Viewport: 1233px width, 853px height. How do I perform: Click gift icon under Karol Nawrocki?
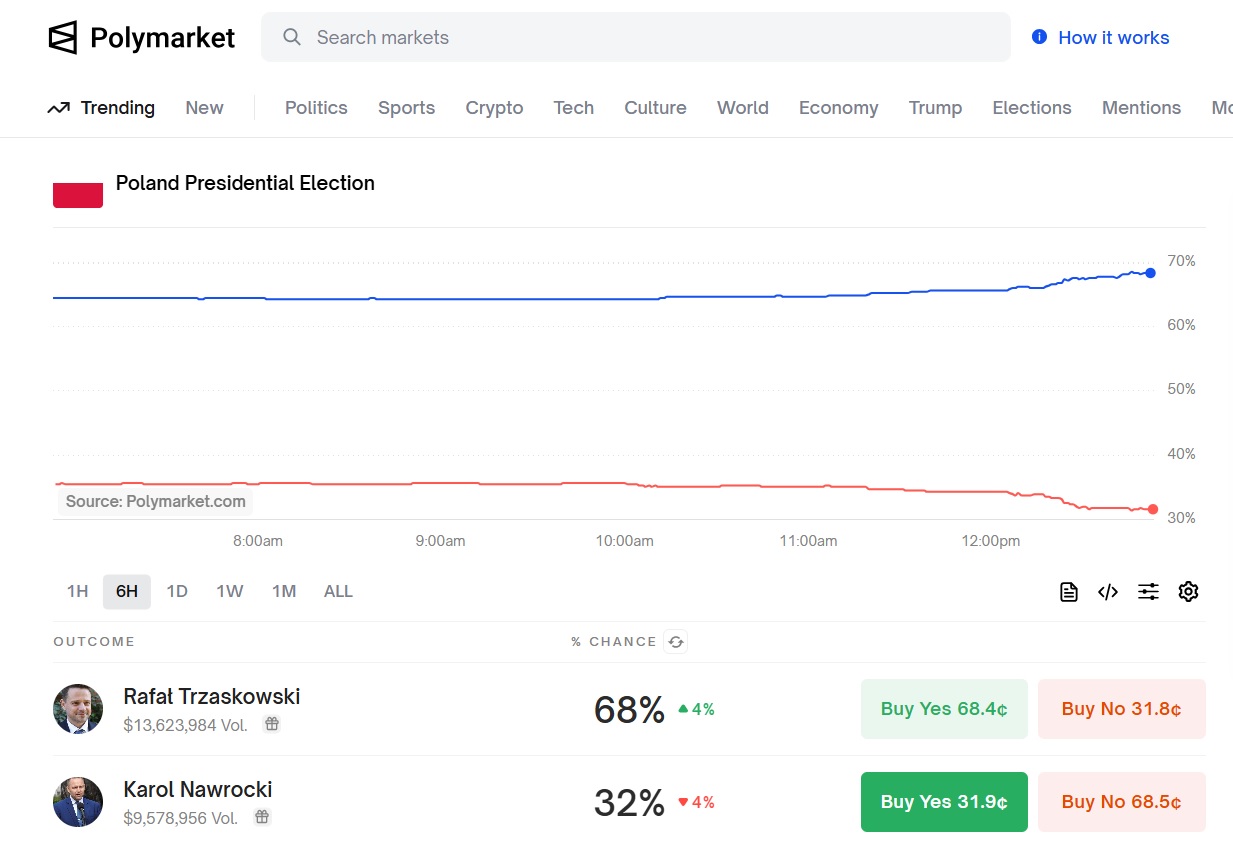click(262, 817)
